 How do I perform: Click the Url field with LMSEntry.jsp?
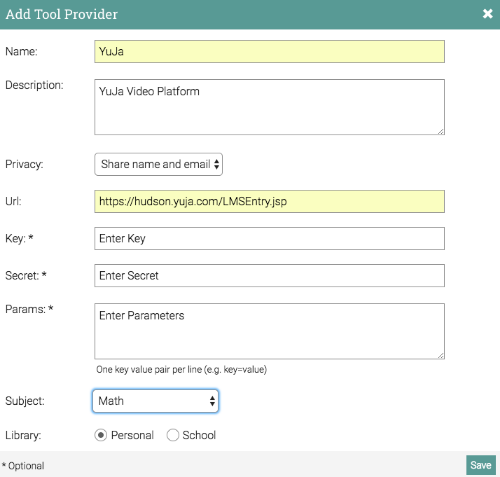click(x=269, y=201)
